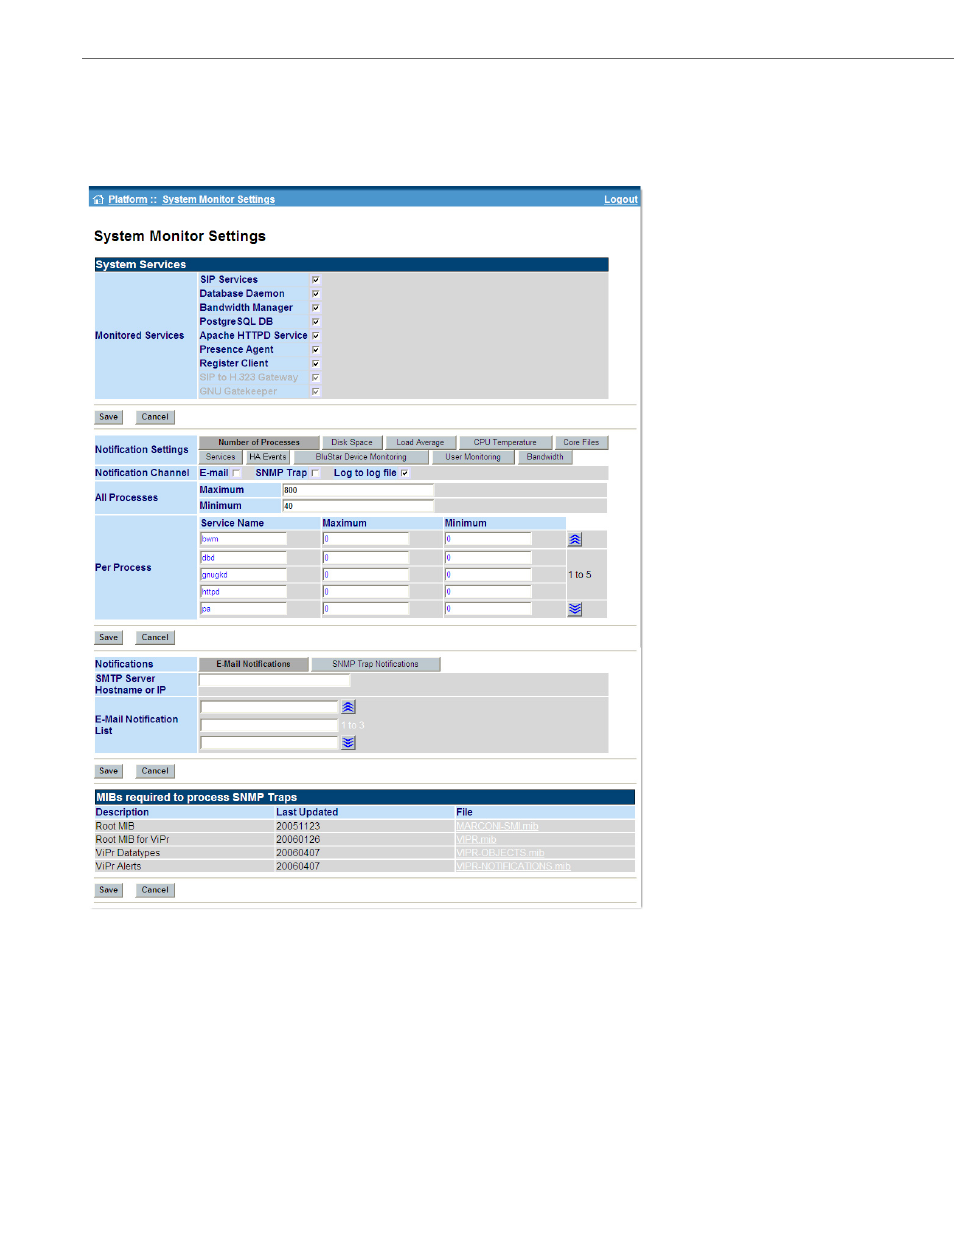Open the System Monitor Settings breadcrumb
The height and width of the screenshot is (1235, 954).
pyautogui.click(x=219, y=200)
